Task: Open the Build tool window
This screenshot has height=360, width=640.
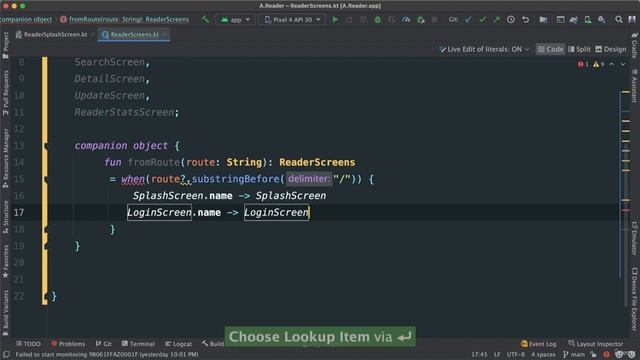Action: point(213,344)
